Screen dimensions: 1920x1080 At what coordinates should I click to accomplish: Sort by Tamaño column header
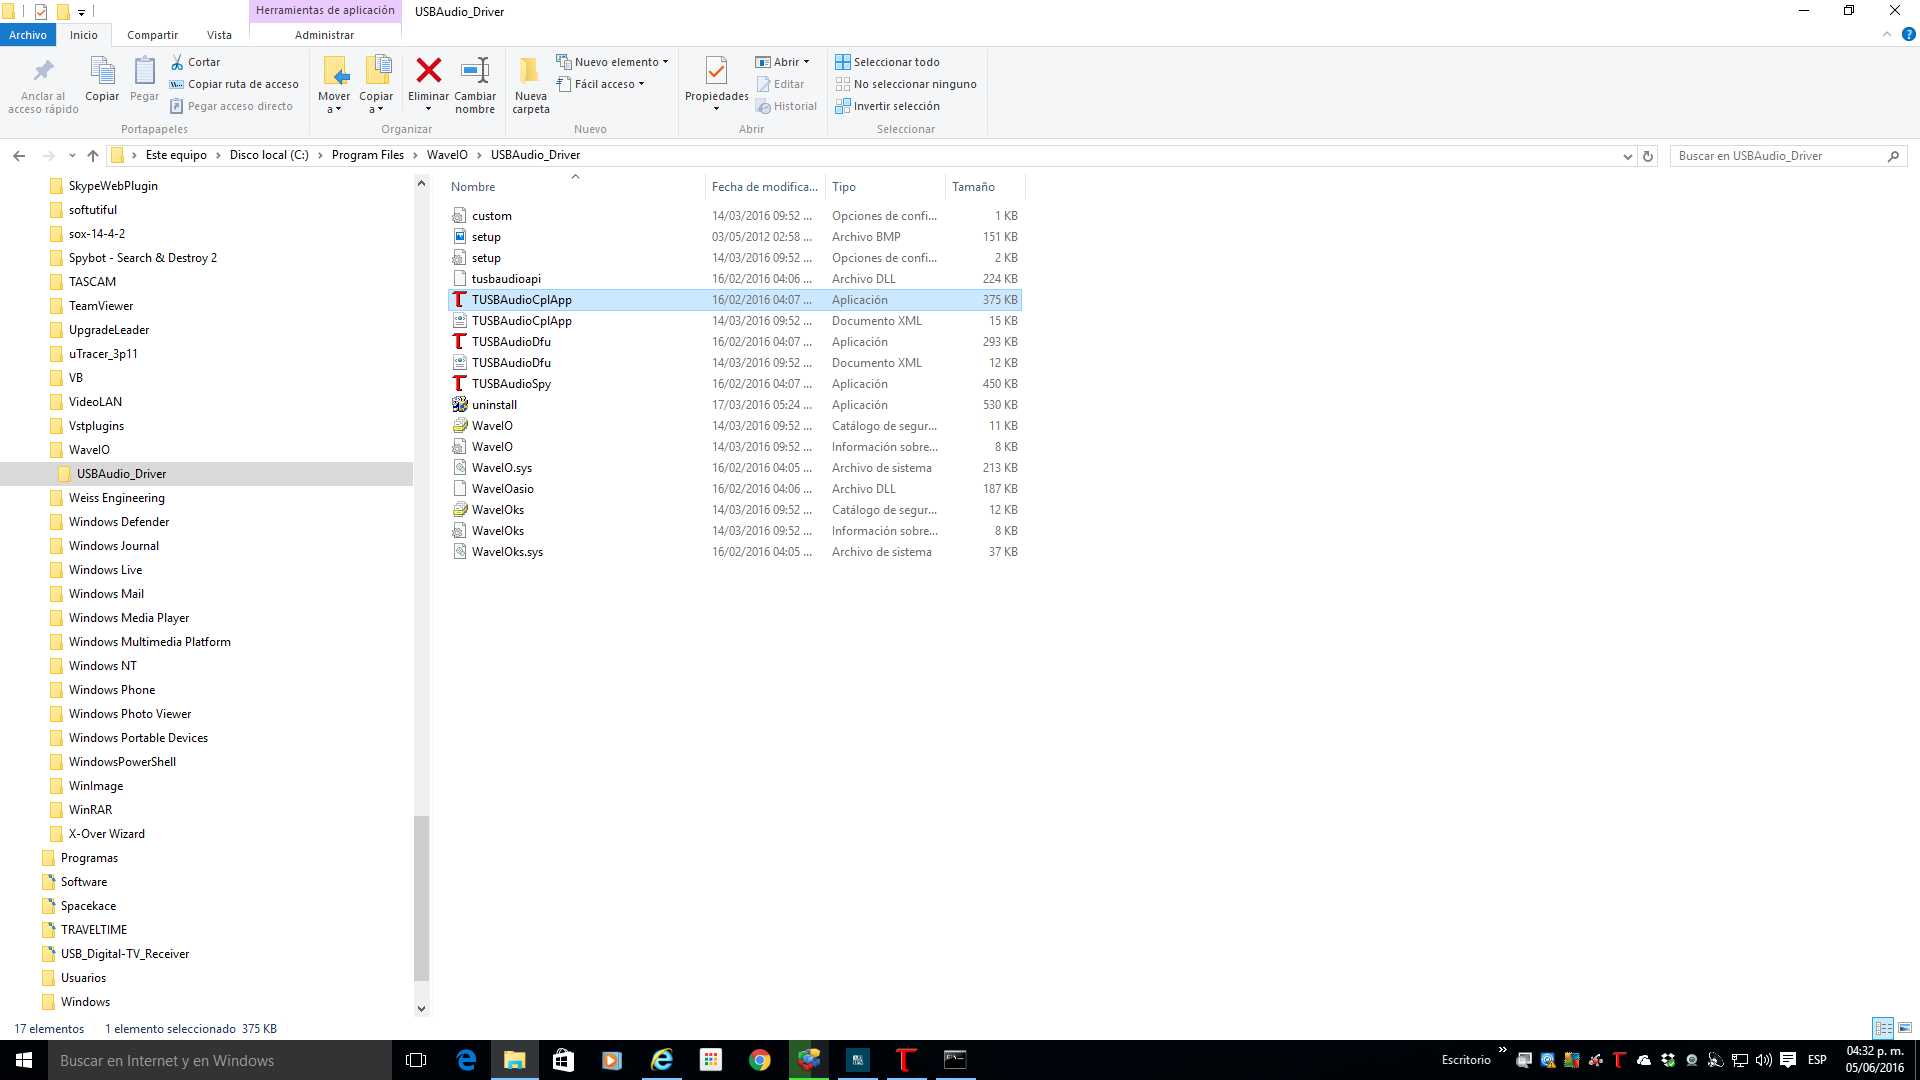click(x=973, y=187)
